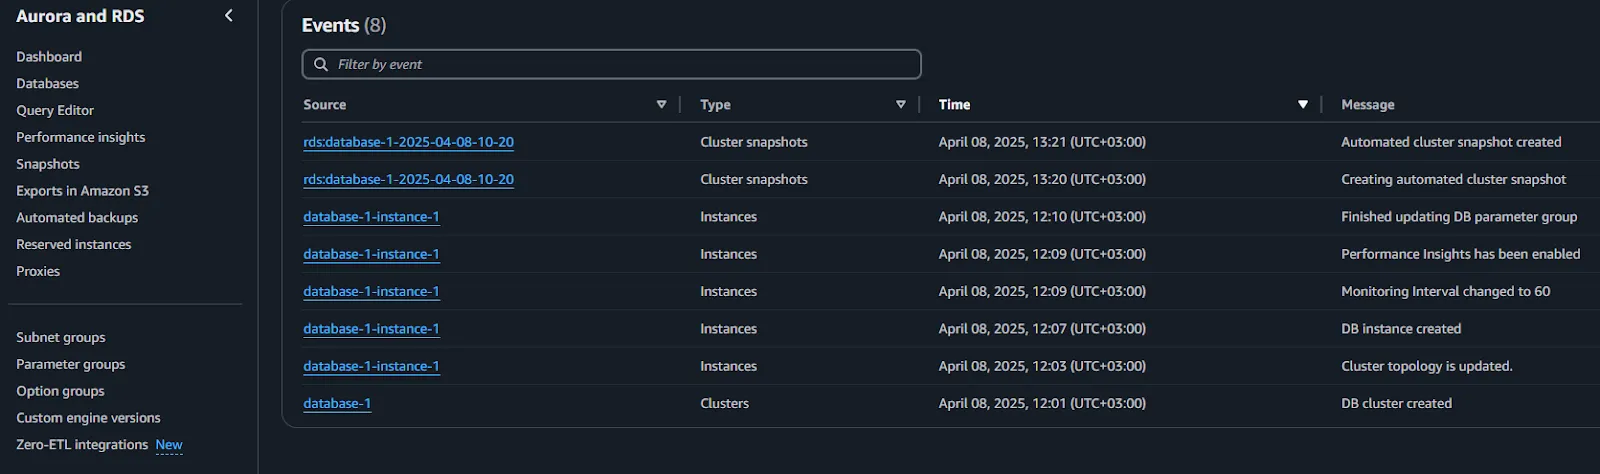Click time 'April 08, 2025, 12:07' cell
Screen dimensions: 1600x474
pos(1042,329)
